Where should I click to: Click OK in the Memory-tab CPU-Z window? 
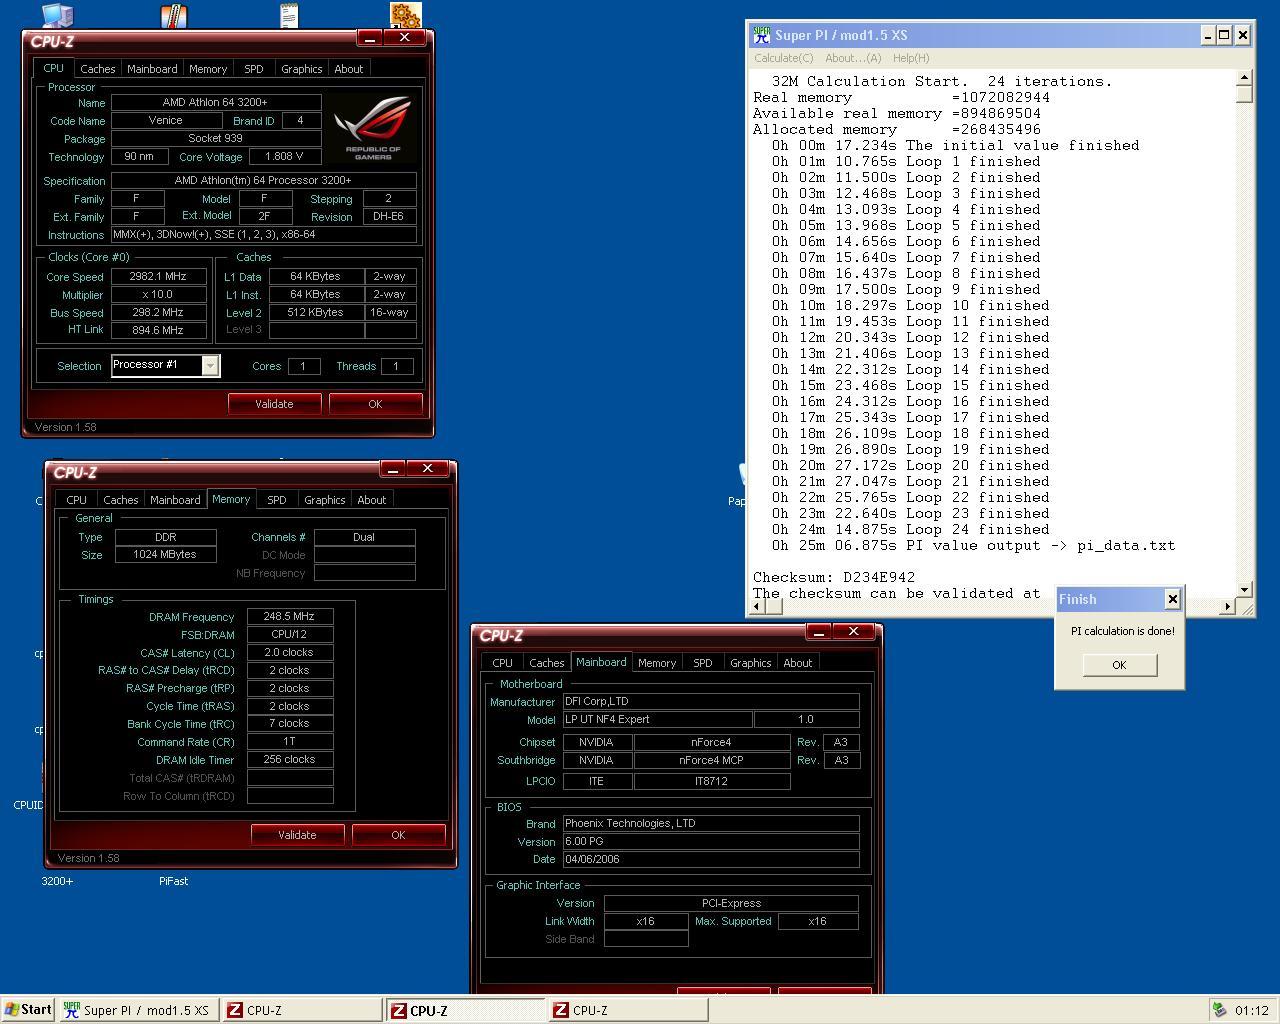click(x=398, y=835)
